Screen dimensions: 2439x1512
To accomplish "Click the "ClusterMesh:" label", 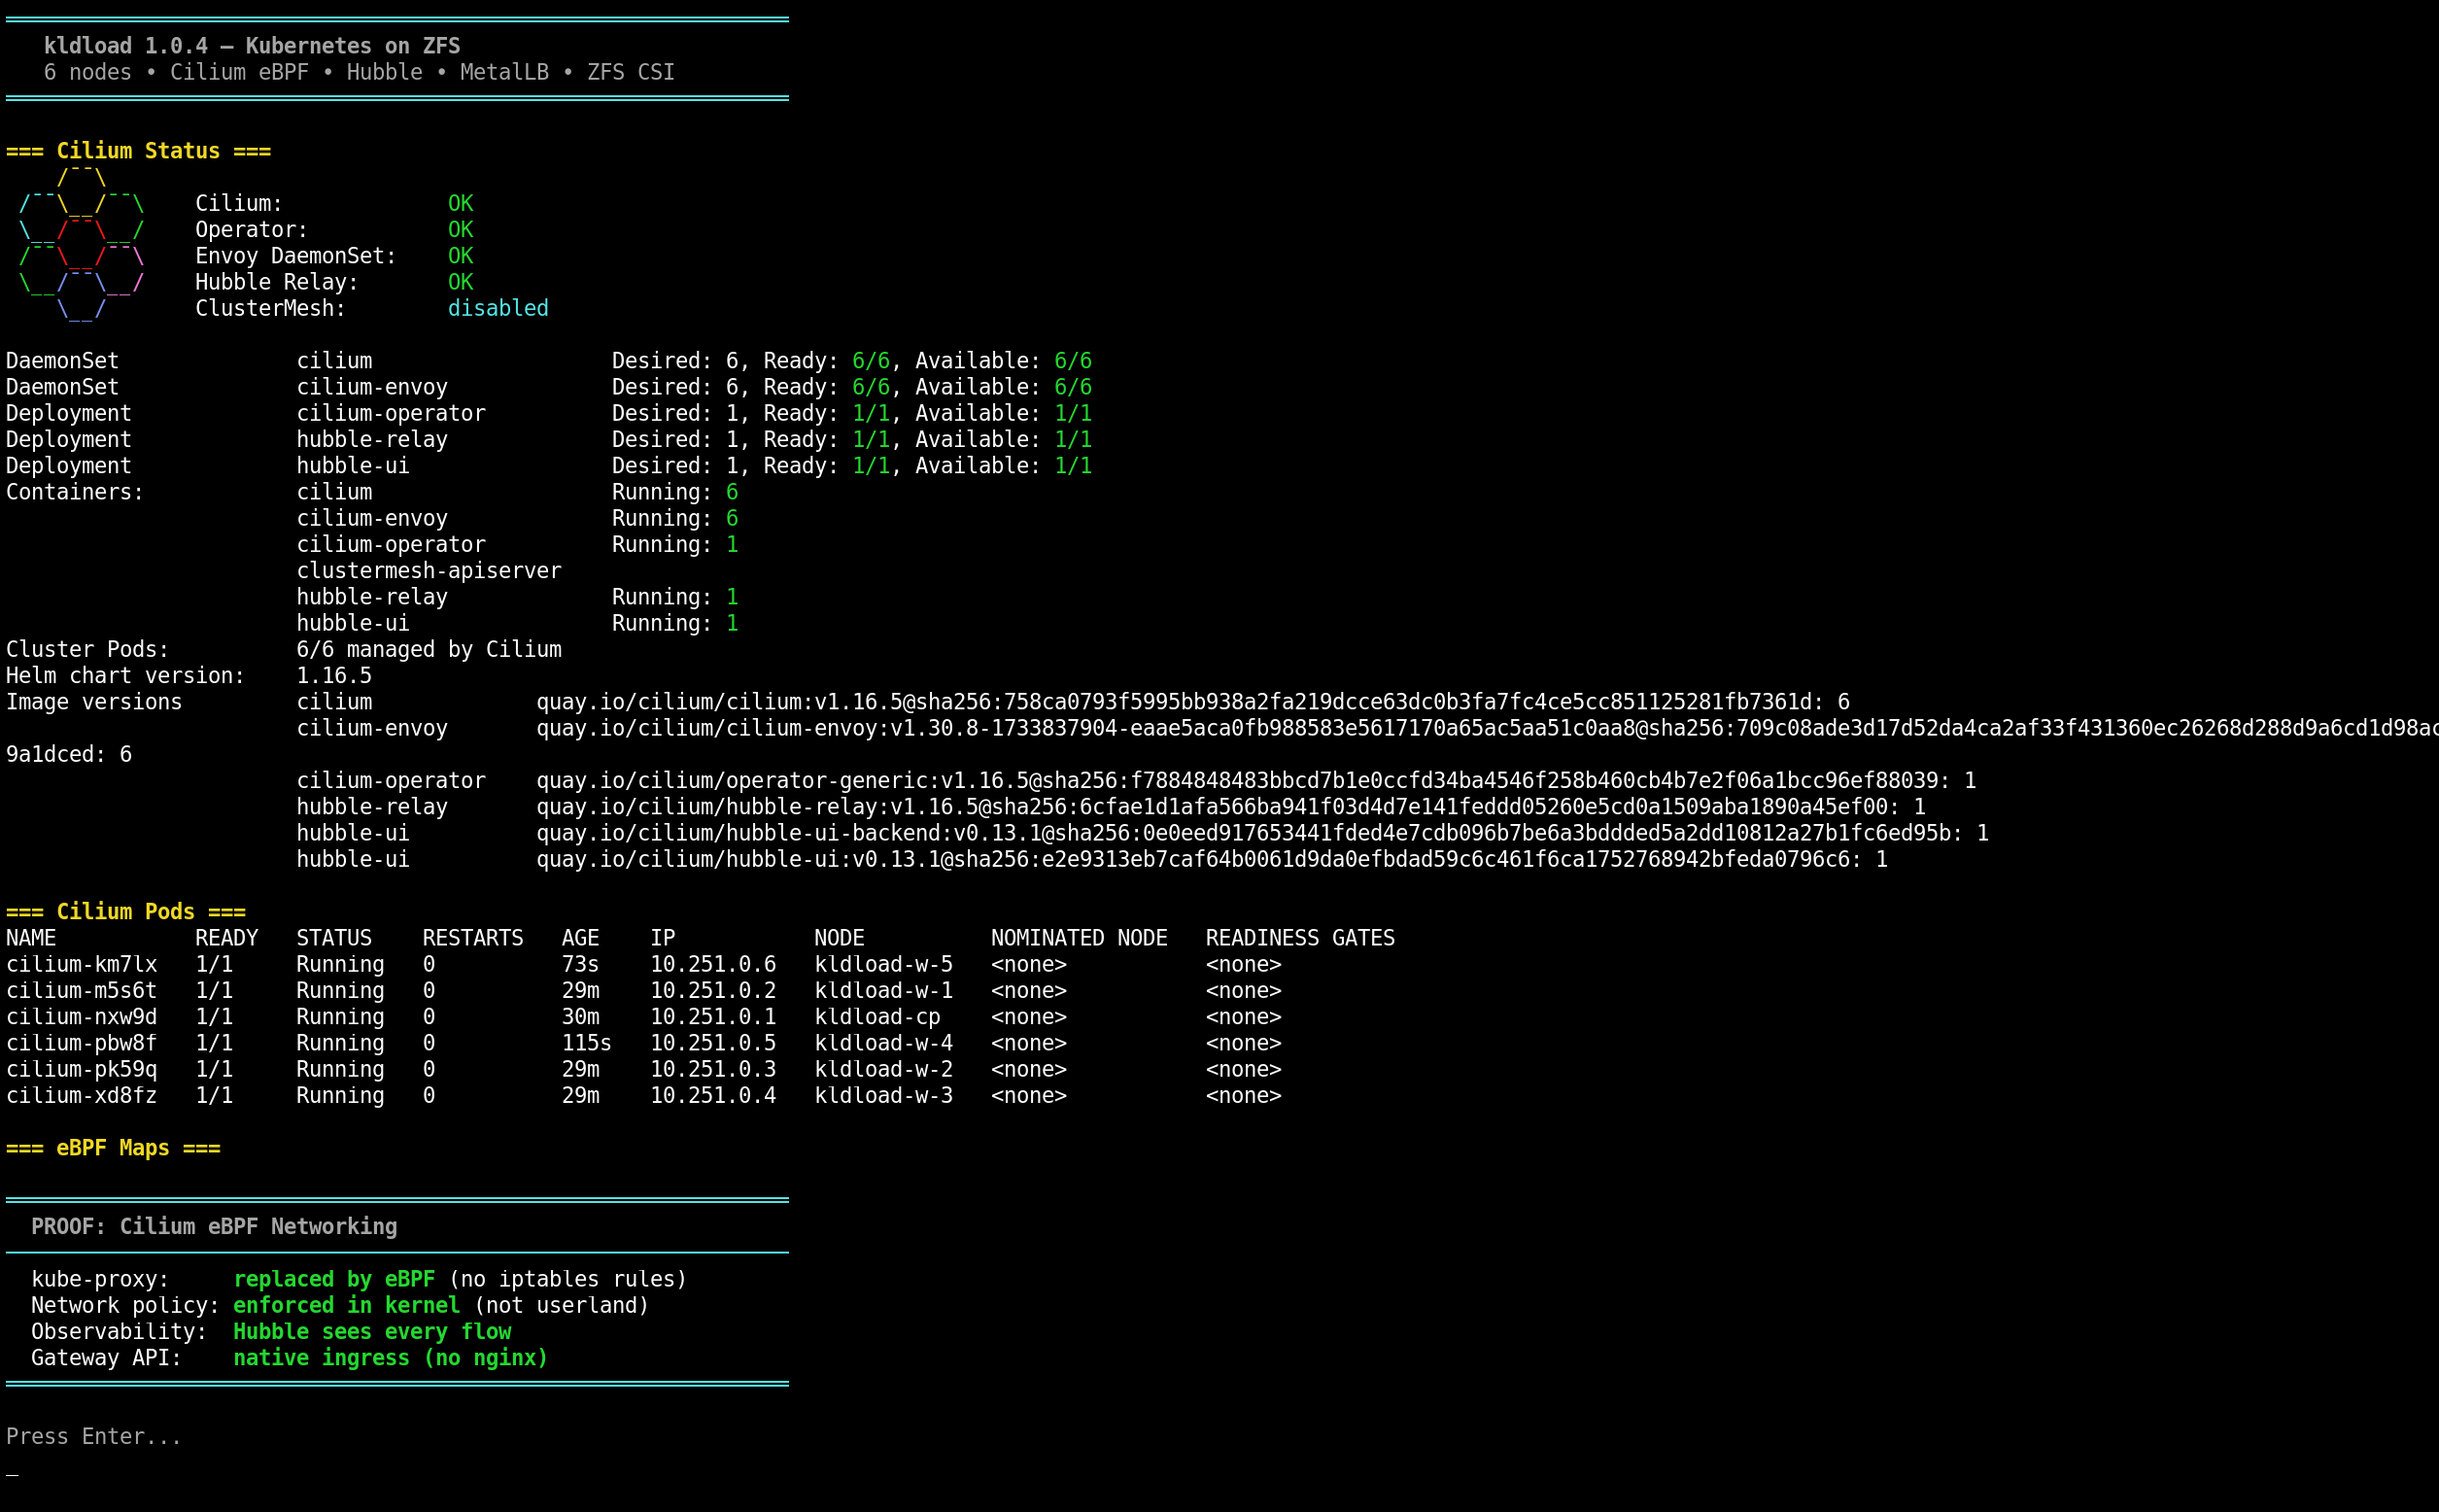I will (270, 308).
